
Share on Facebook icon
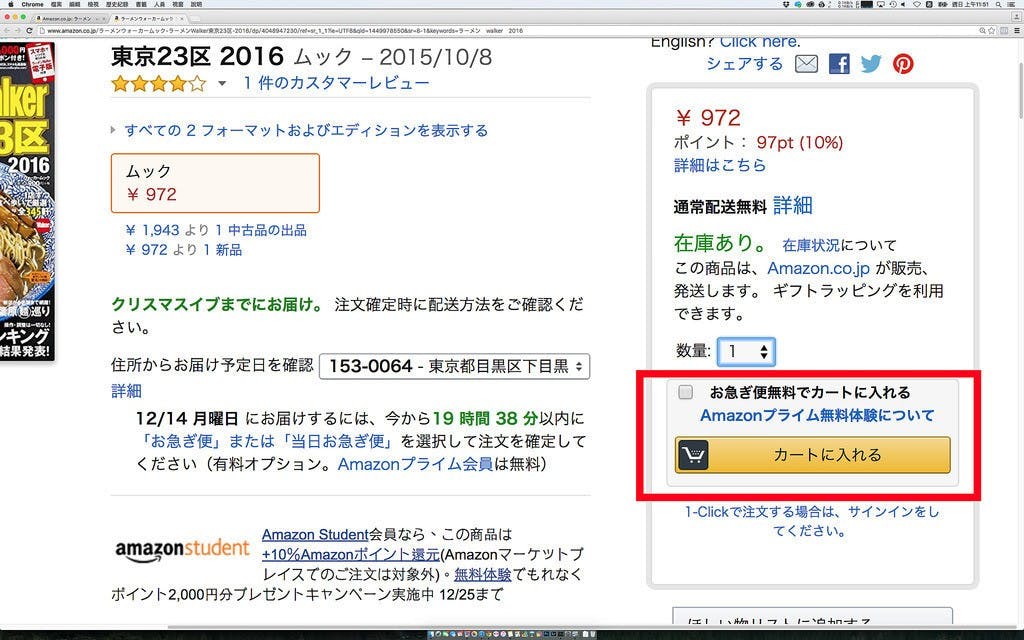[839, 64]
